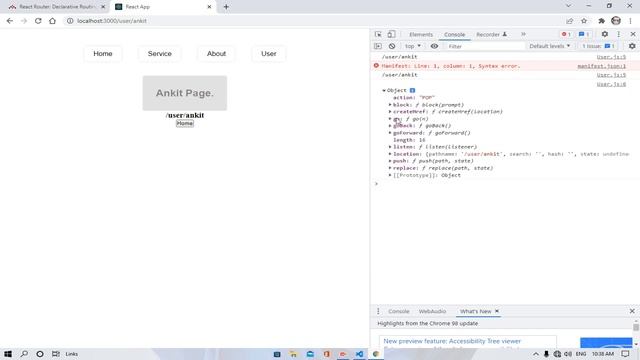Open the Default levels dropdown

549,46
